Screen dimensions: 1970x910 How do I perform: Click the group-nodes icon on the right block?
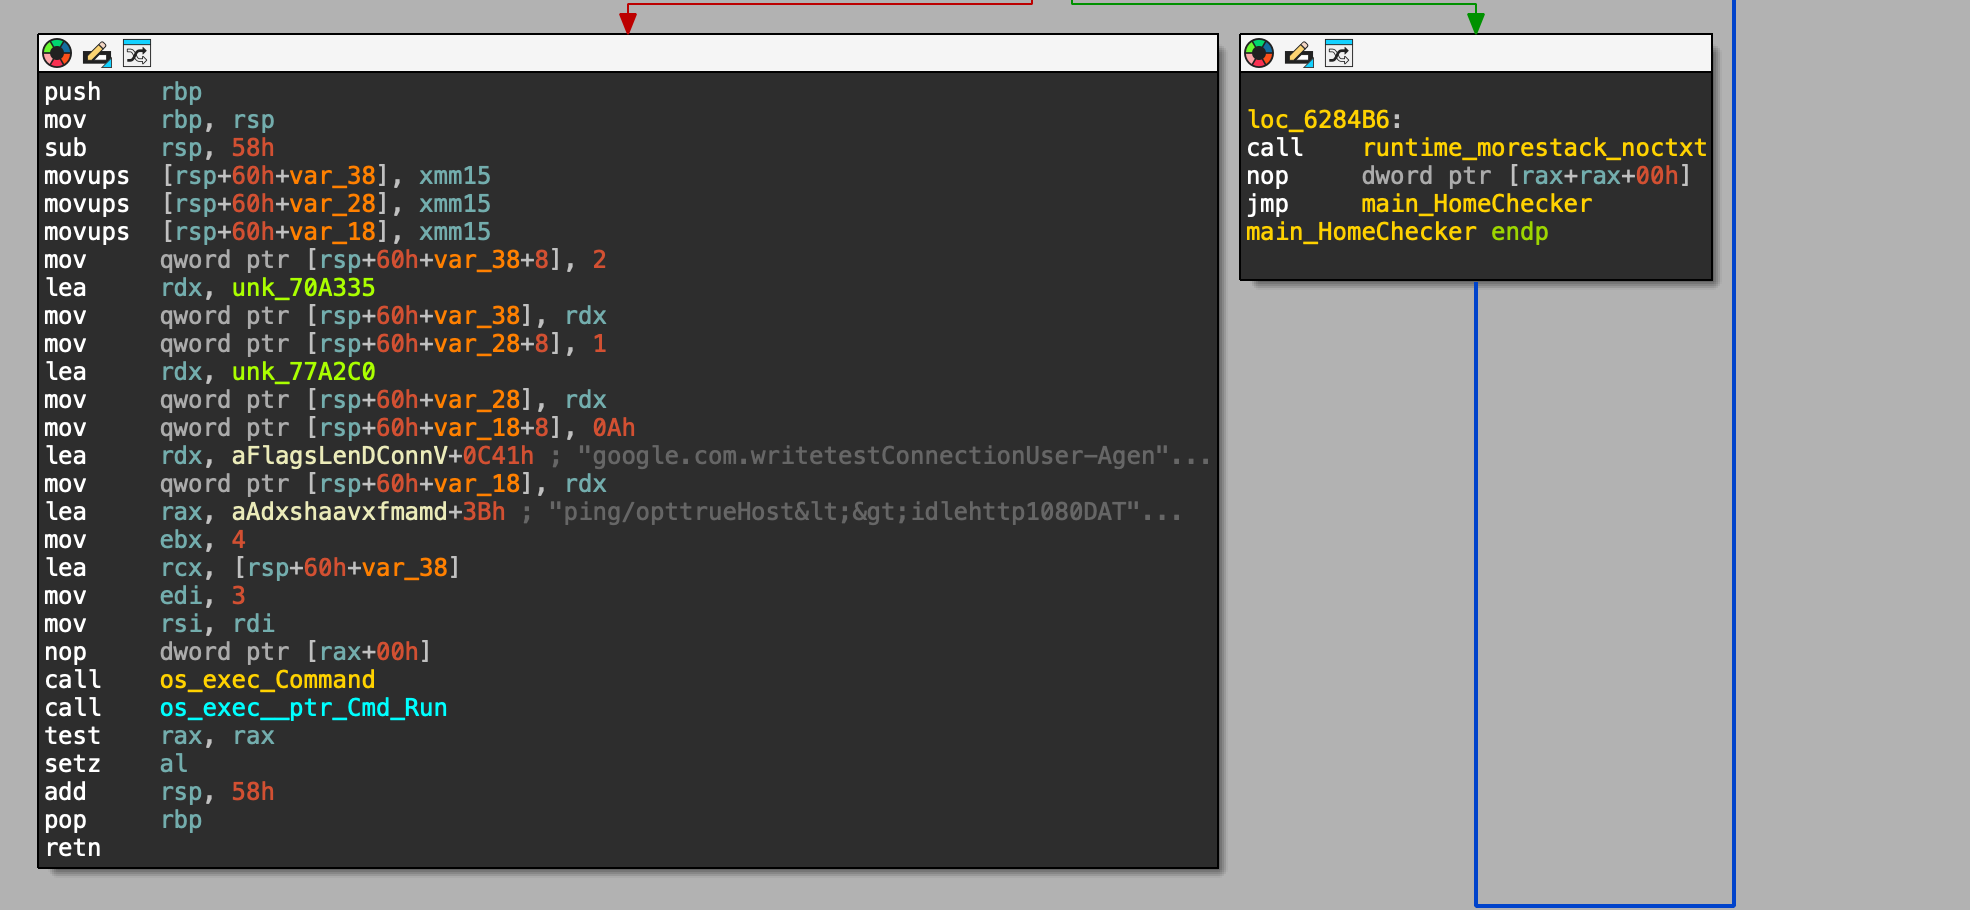click(1340, 54)
